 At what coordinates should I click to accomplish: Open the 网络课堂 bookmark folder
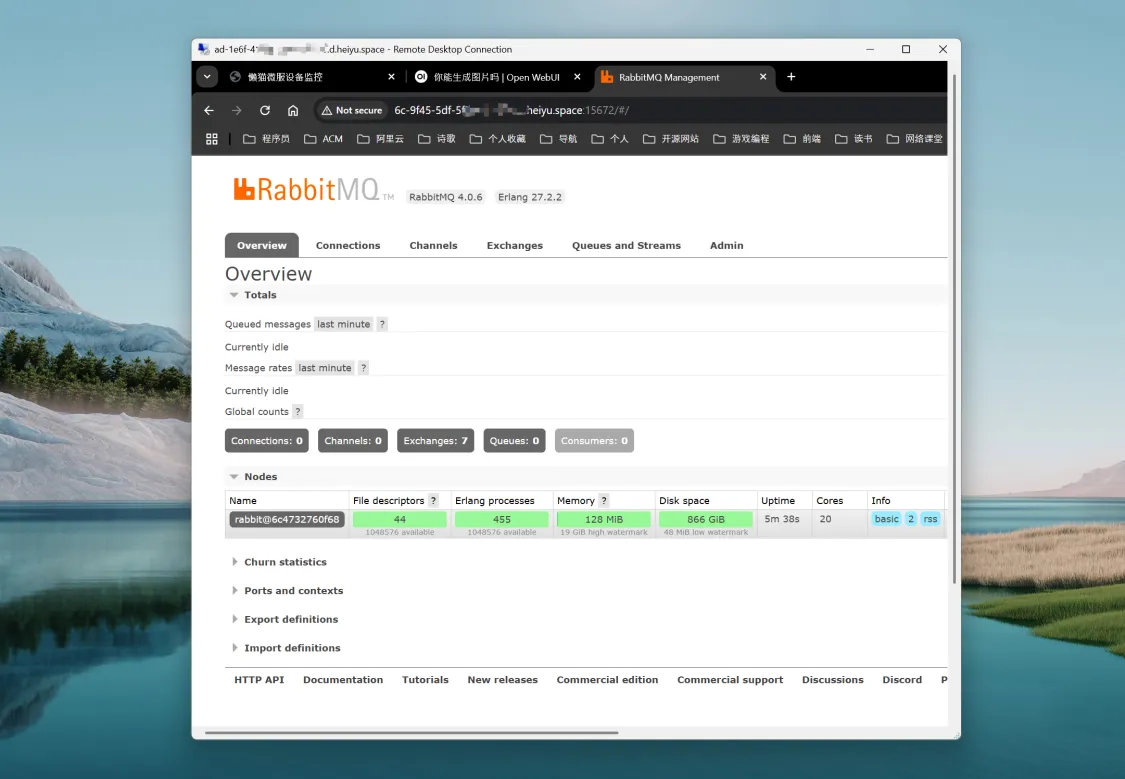pos(915,139)
